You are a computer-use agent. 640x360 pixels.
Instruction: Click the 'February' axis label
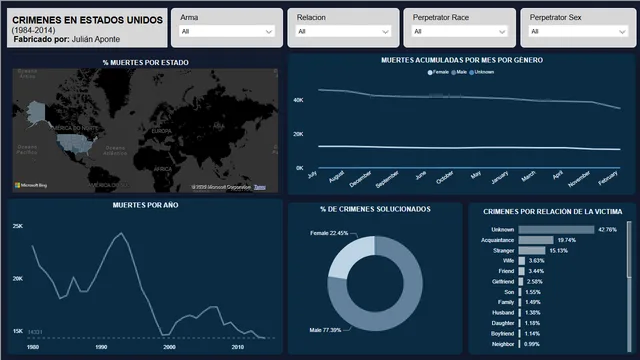[608, 178]
